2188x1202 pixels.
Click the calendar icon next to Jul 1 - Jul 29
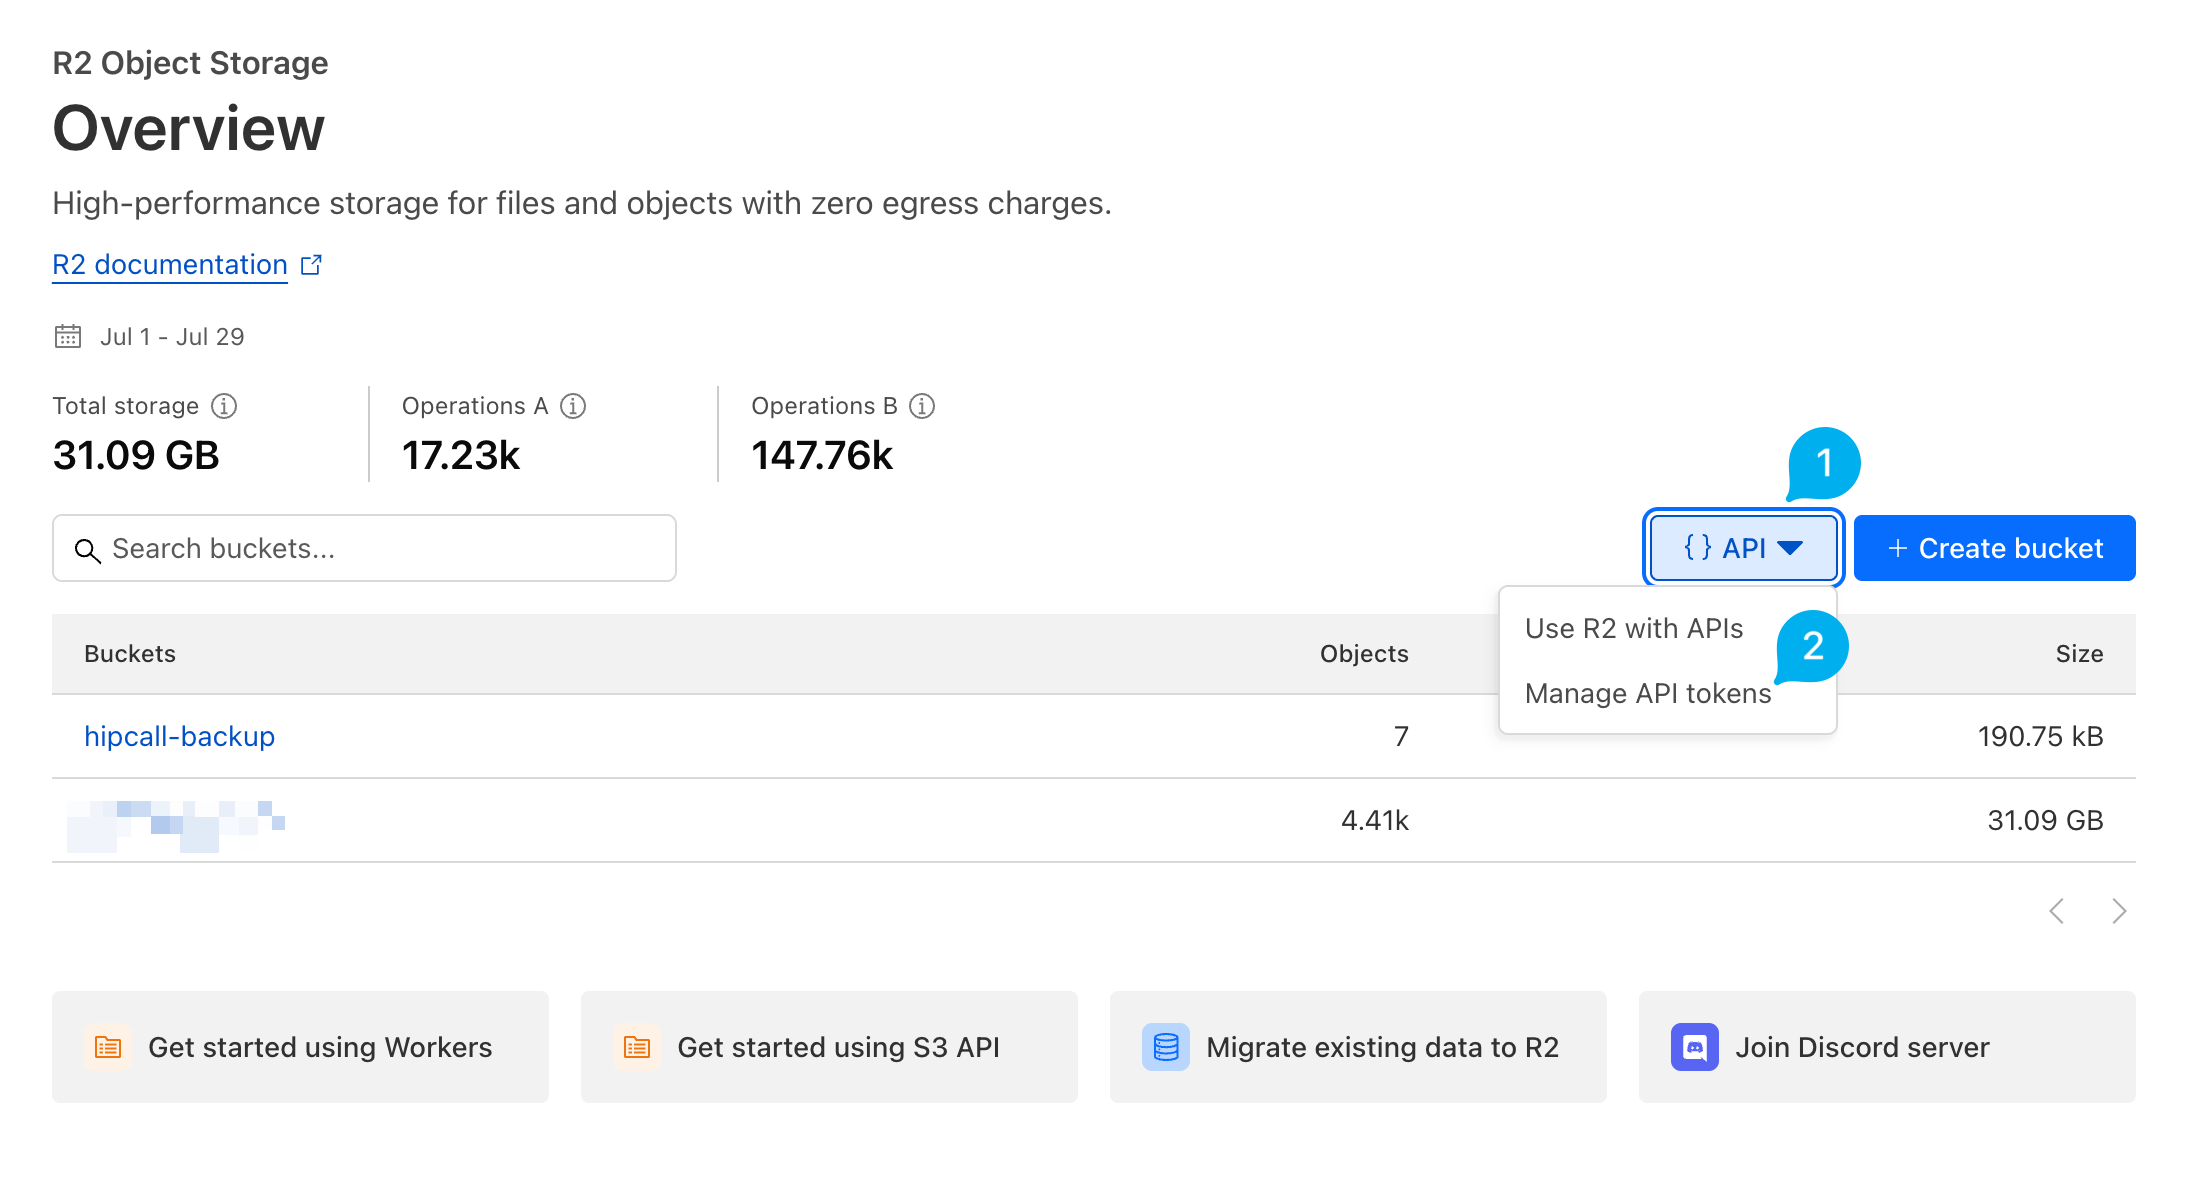point(68,336)
